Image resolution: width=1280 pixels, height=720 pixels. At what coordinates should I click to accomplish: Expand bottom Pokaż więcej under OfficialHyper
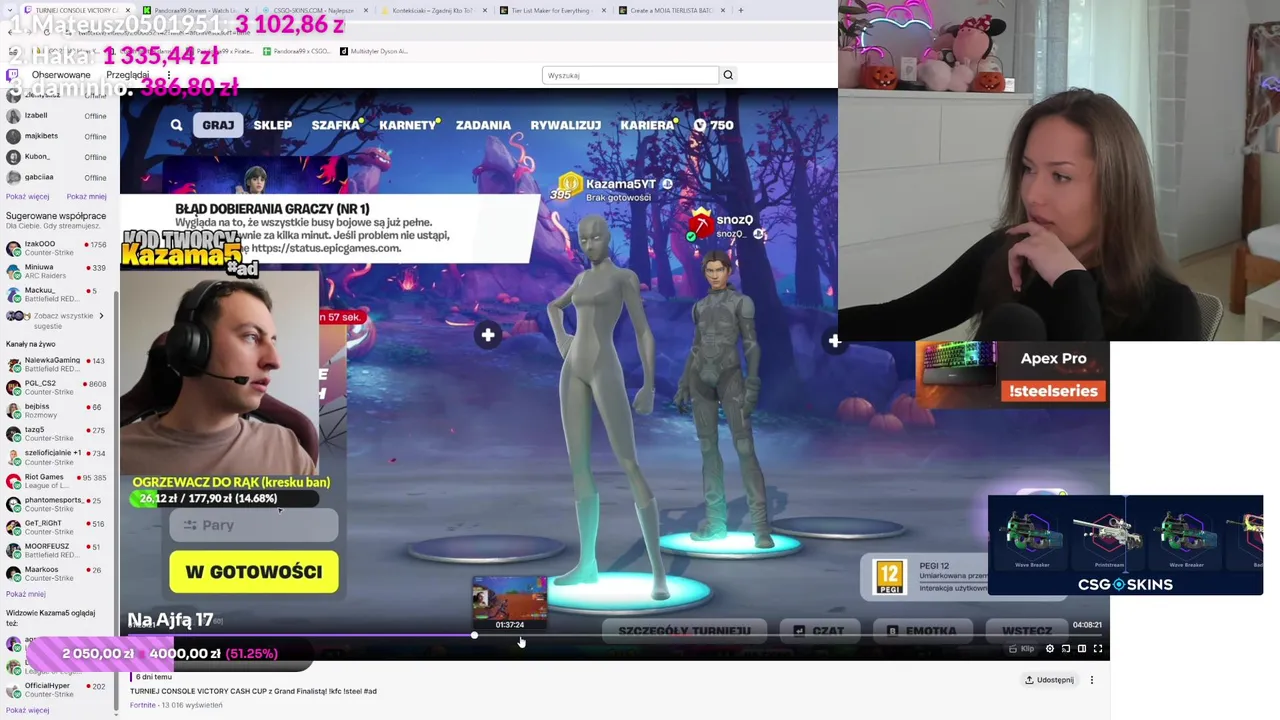click(27, 710)
